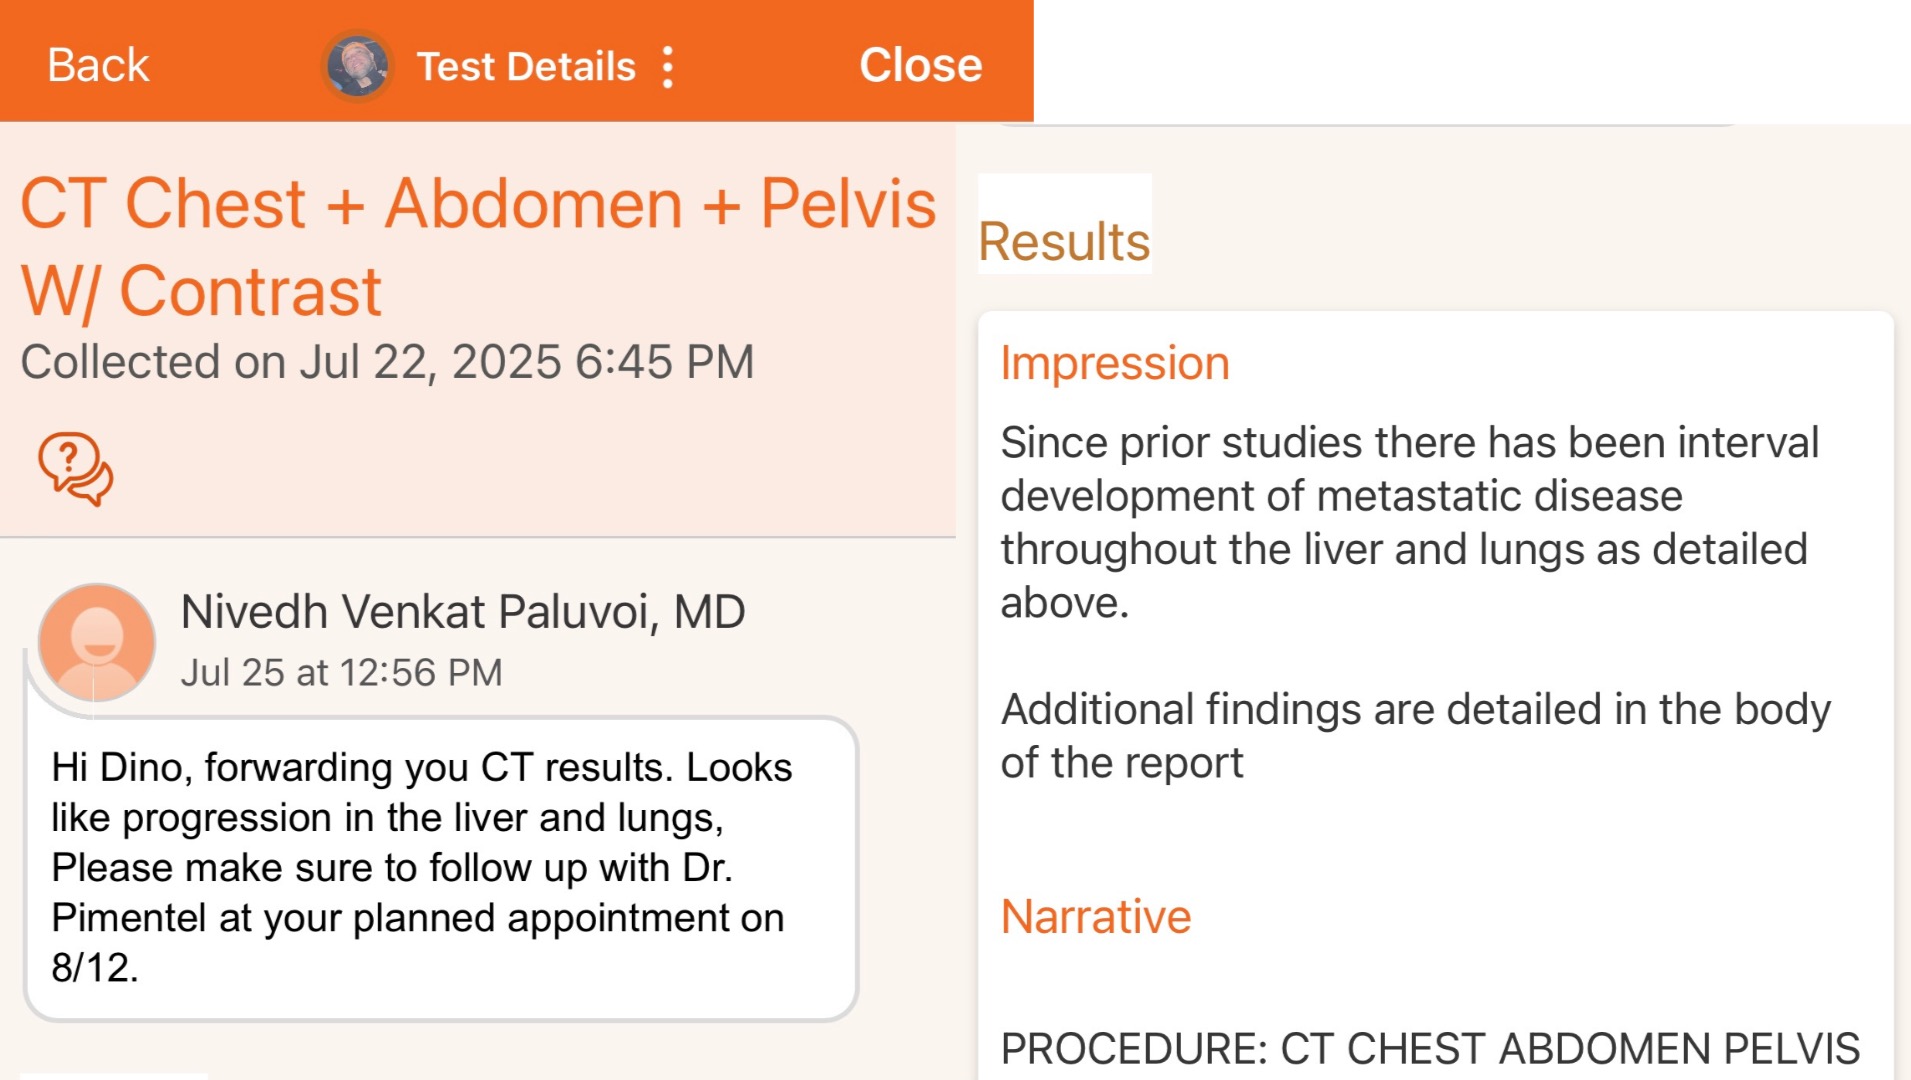Tap the W/ Contrast line of title
This screenshot has width=1911, height=1080.
pyautogui.click(x=201, y=292)
